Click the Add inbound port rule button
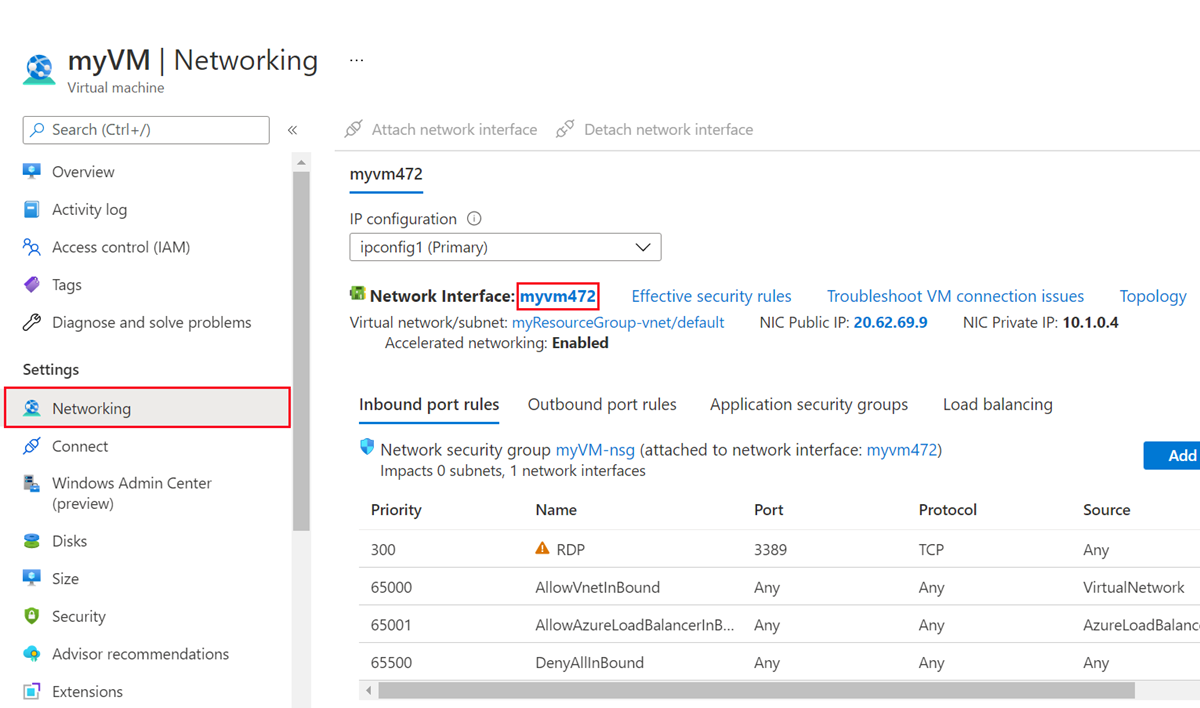The height and width of the screenshot is (708, 1200). [x=1175, y=456]
